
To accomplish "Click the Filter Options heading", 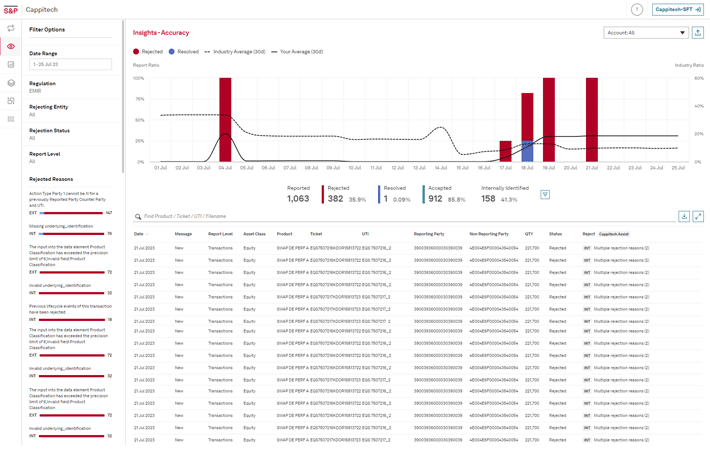I will (x=47, y=29).
